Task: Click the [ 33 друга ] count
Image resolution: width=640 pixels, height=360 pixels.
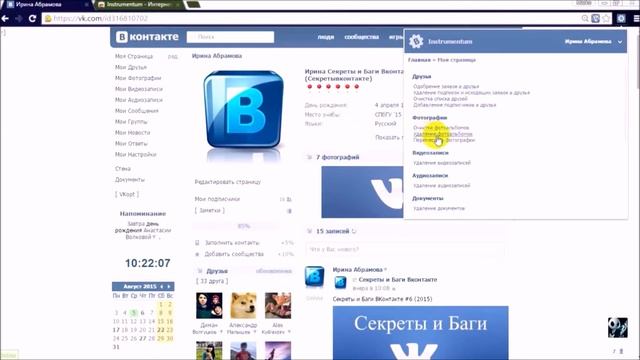Action: 212,281
